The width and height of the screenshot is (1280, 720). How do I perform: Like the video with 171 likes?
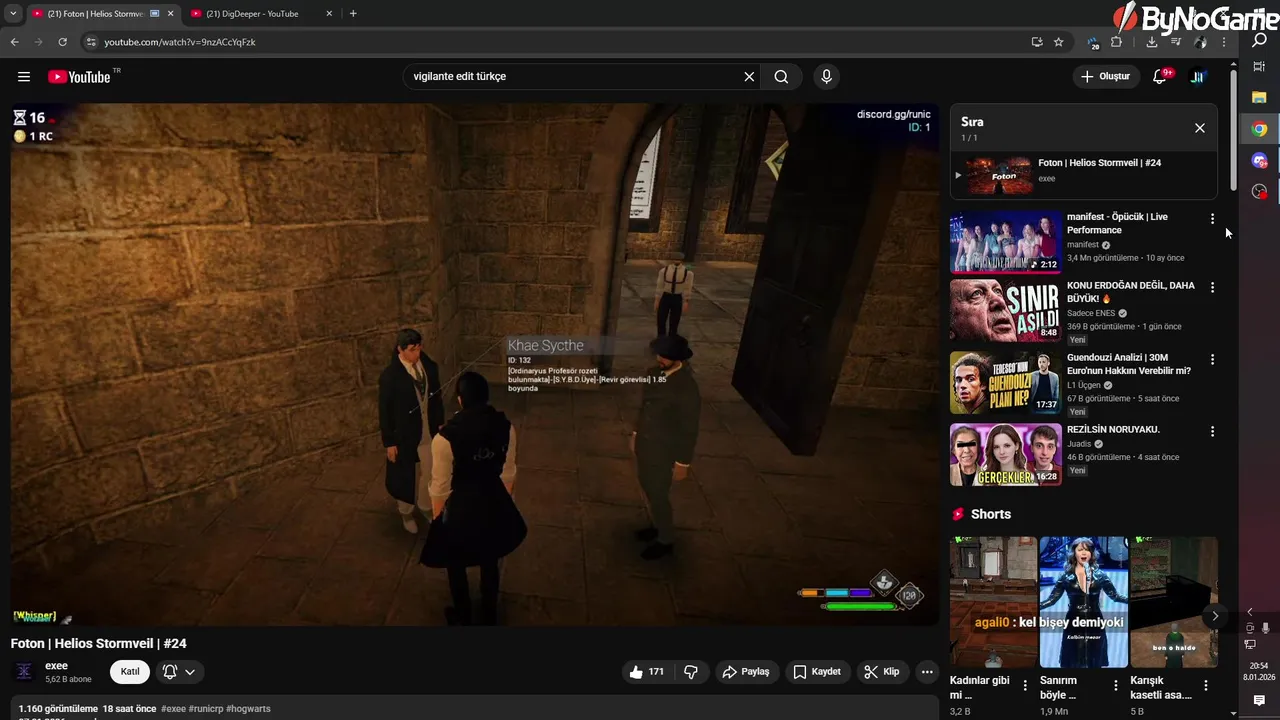pos(647,672)
